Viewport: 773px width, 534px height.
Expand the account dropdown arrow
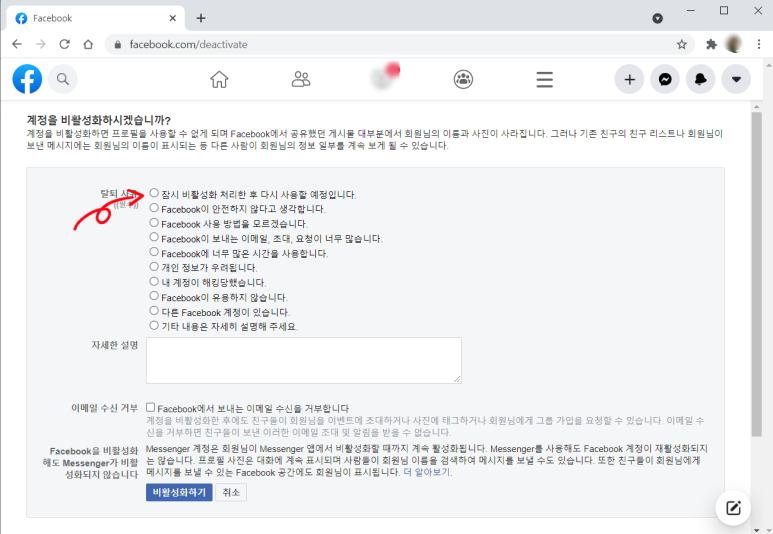pyautogui.click(x=736, y=79)
